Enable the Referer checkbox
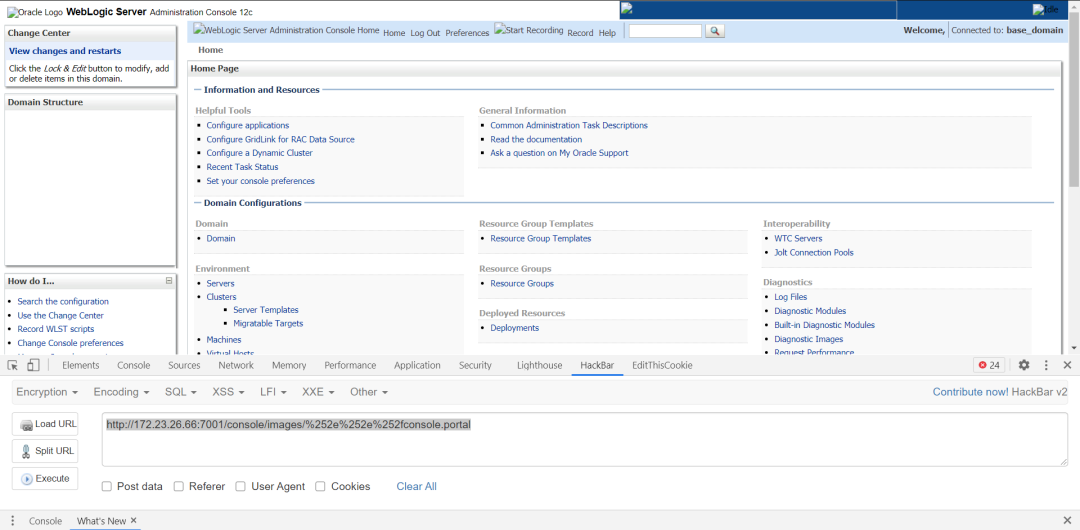1080x530 pixels. click(x=178, y=486)
